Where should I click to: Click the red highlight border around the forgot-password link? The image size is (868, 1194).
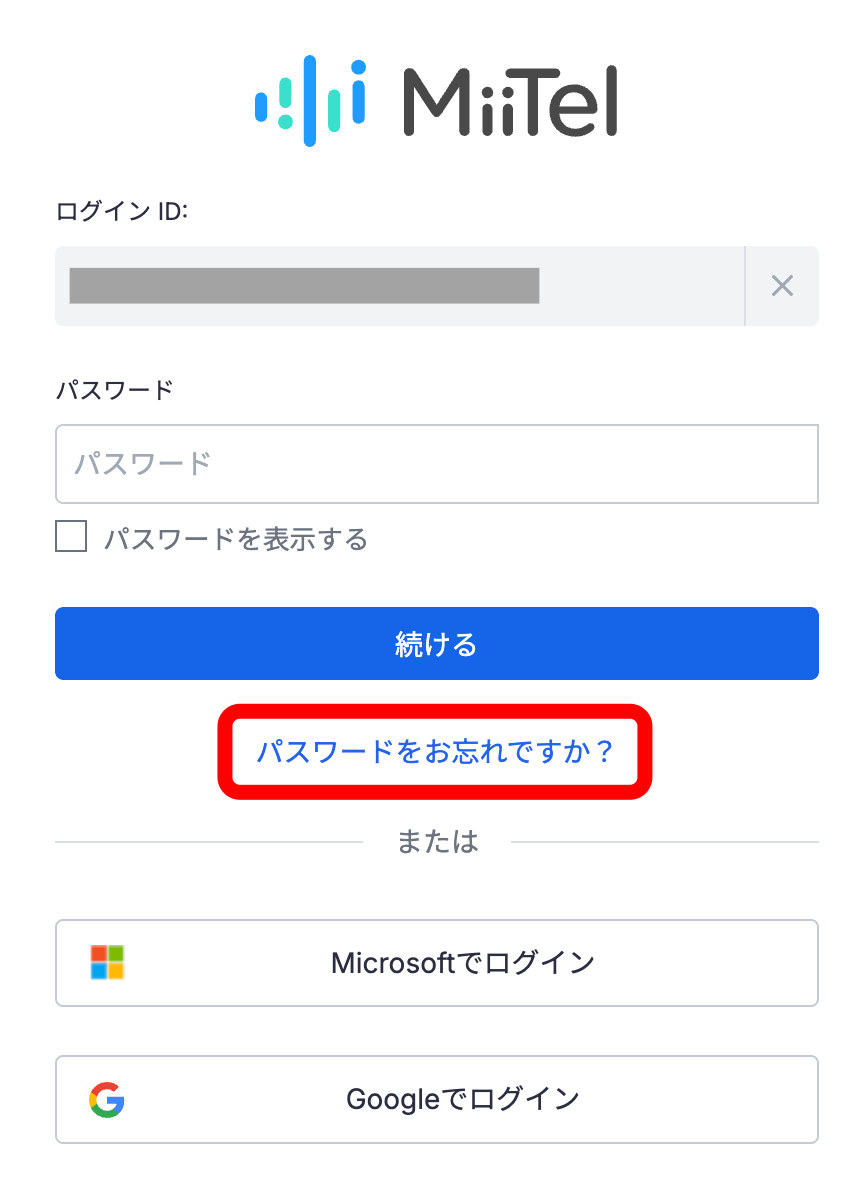click(435, 711)
